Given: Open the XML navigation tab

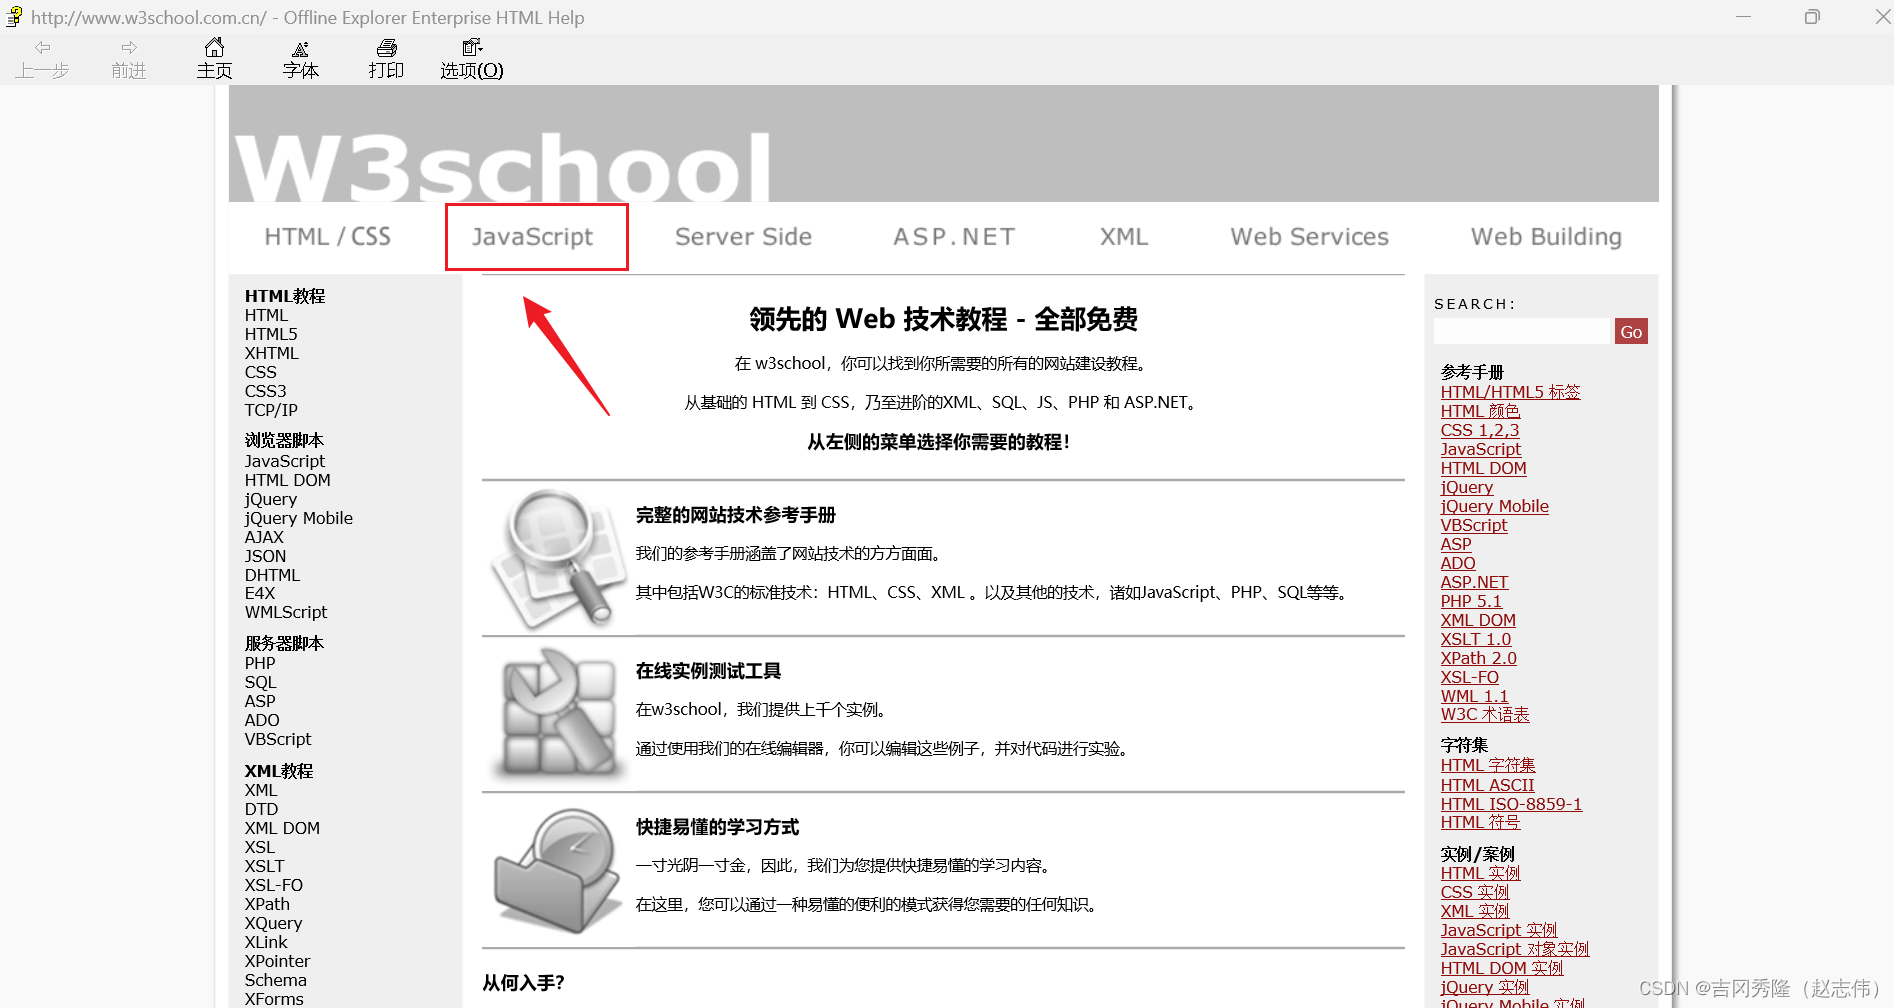Looking at the screenshot, I should tap(1124, 237).
